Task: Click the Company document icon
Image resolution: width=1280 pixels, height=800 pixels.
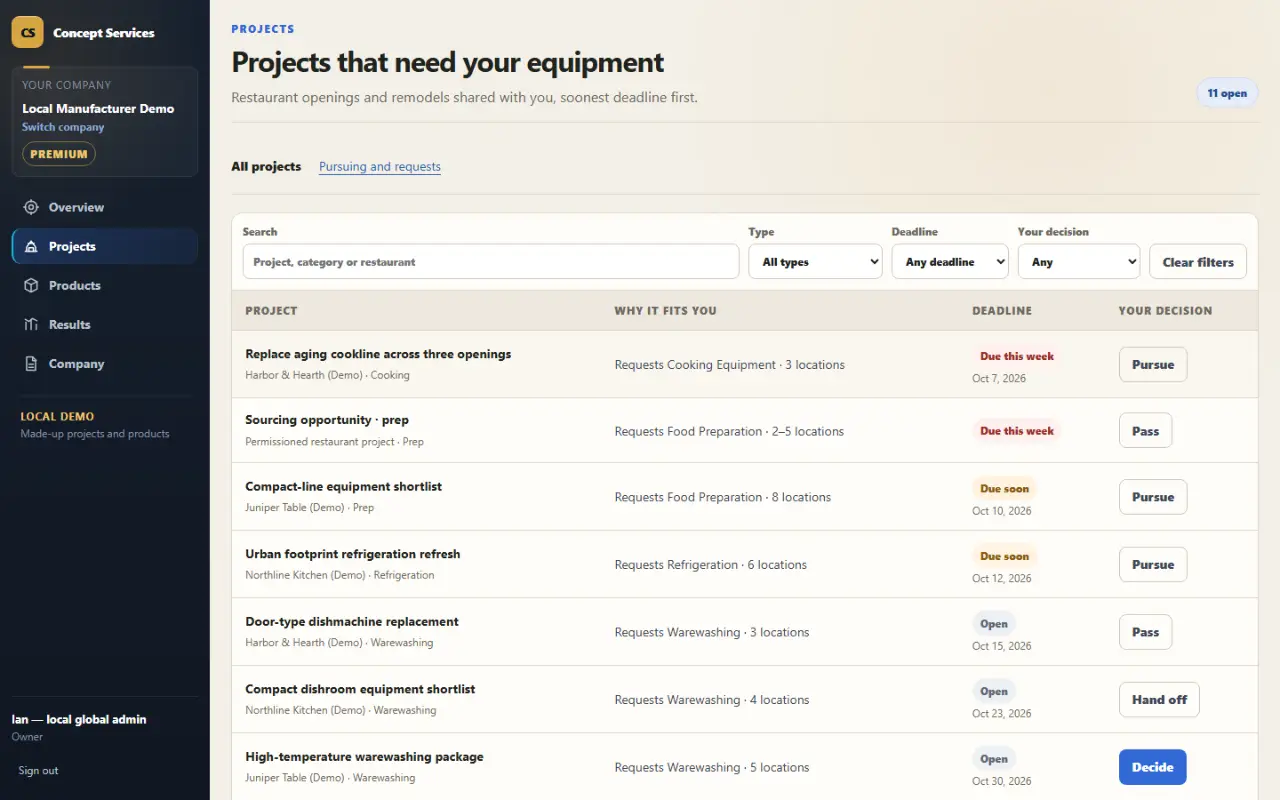Action: coord(31,364)
